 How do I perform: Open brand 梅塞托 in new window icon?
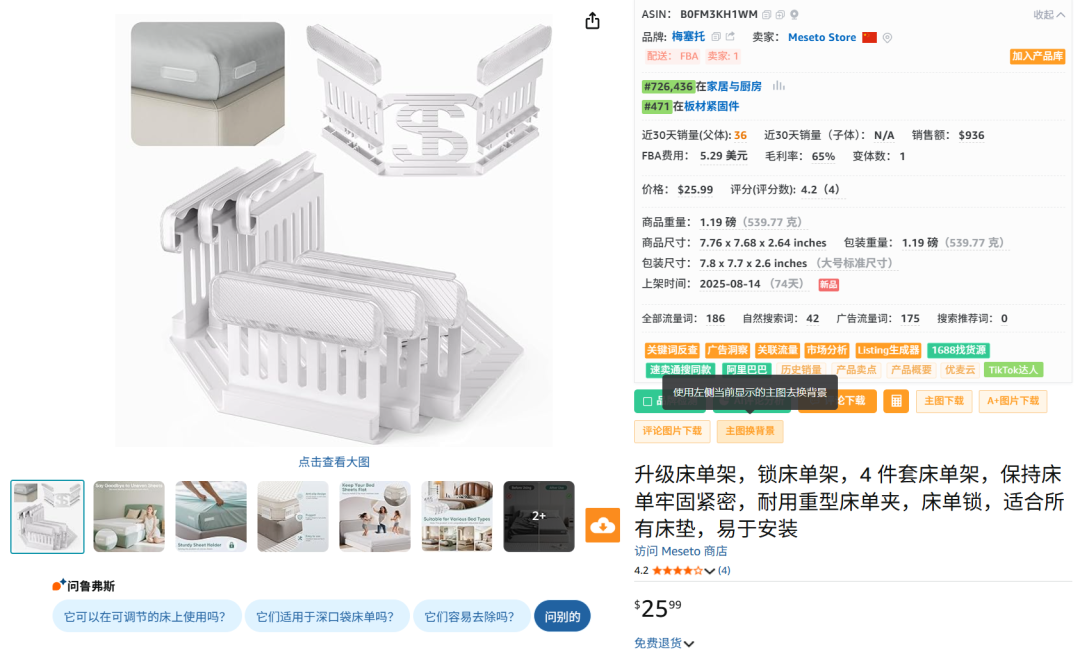pos(730,37)
